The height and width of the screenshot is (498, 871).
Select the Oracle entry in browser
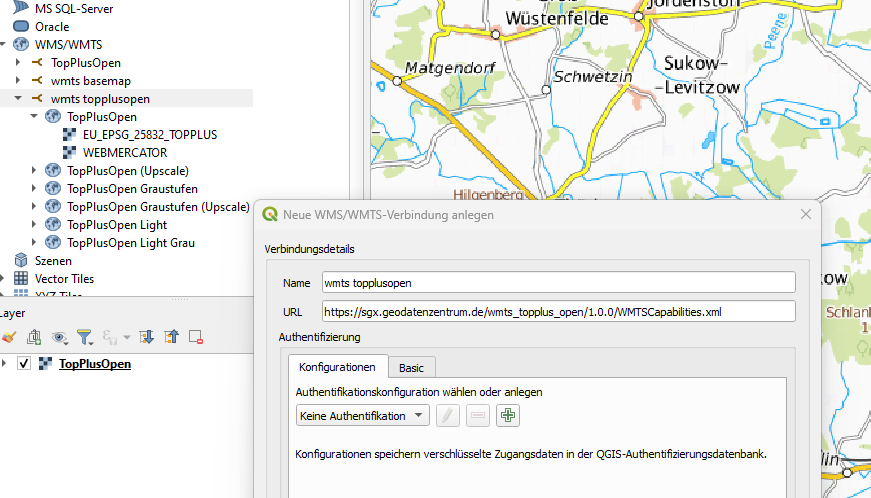[52, 26]
